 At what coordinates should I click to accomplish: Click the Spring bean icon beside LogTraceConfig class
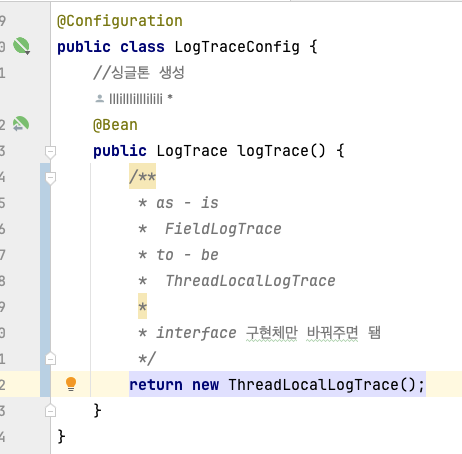tap(22, 46)
